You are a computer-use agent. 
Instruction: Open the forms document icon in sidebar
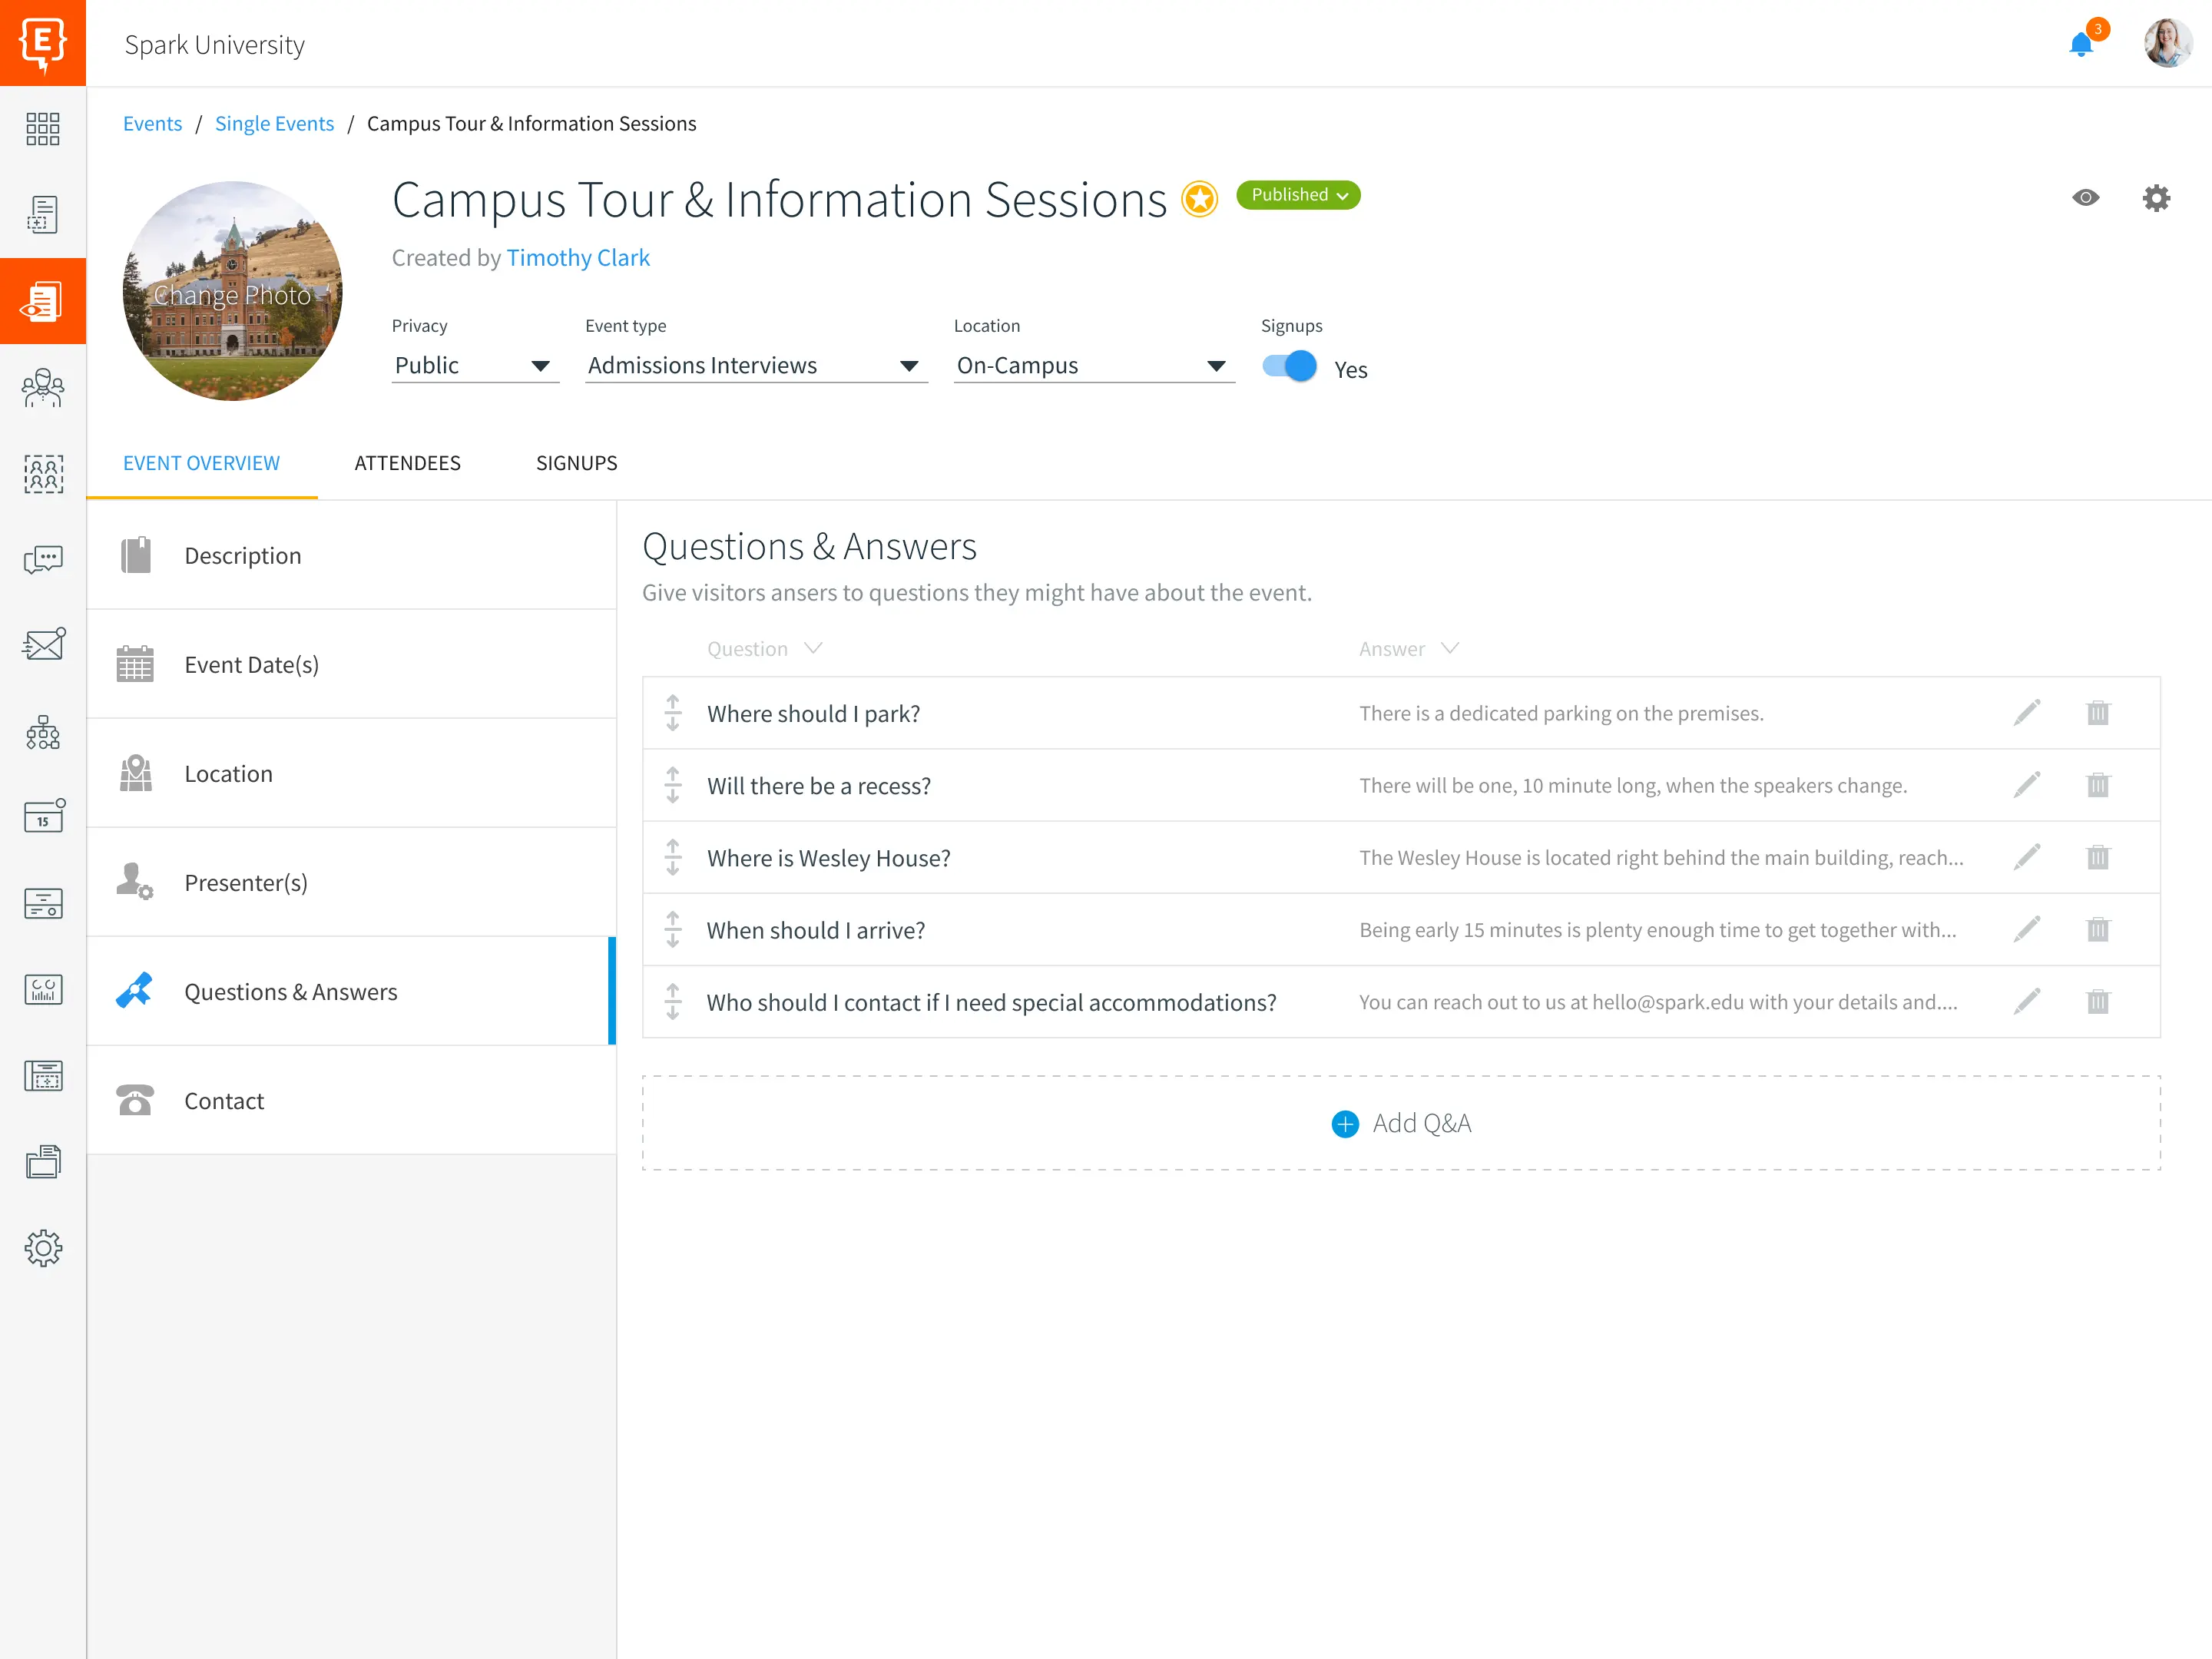(43, 214)
